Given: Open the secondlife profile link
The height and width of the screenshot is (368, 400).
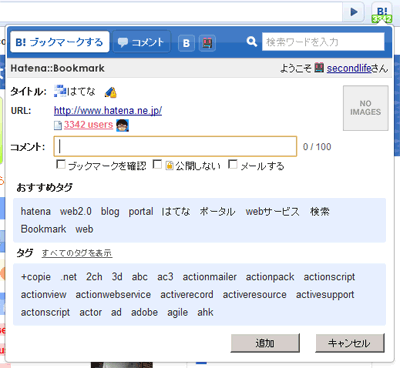Looking at the screenshot, I should 349,68.
